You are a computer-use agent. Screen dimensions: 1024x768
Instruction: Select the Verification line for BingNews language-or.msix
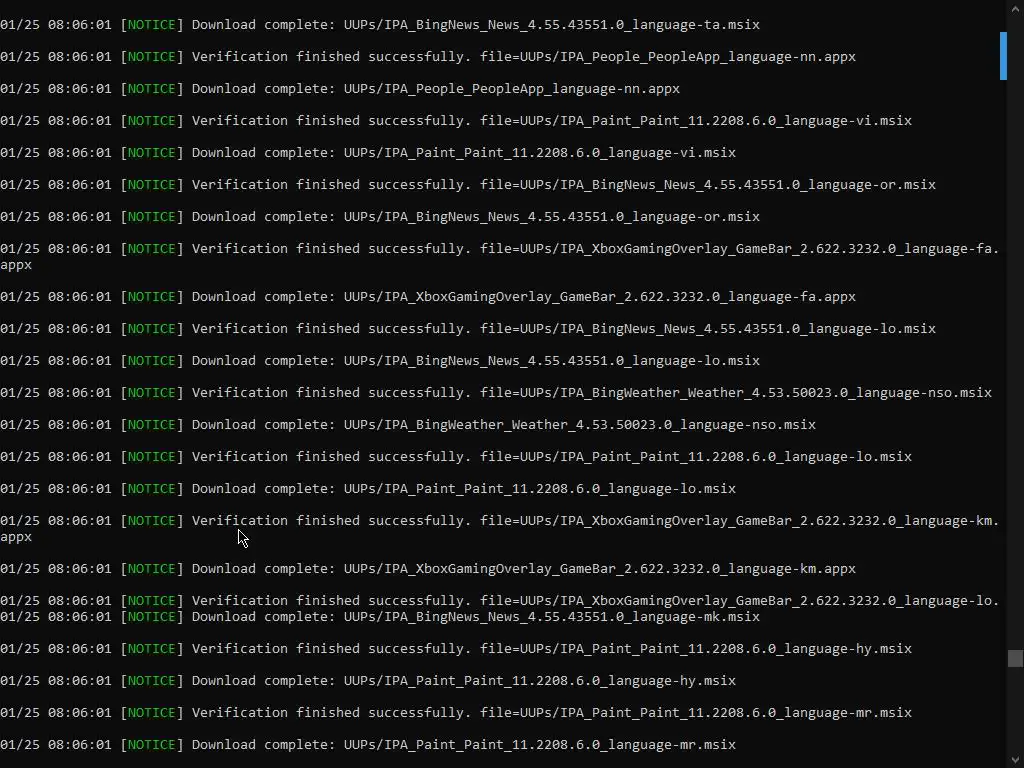[x=468, y=185]
